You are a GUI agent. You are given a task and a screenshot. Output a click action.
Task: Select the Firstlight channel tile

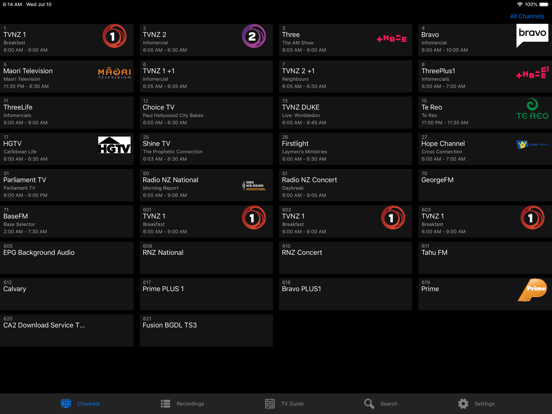click(x=345, y=149)
